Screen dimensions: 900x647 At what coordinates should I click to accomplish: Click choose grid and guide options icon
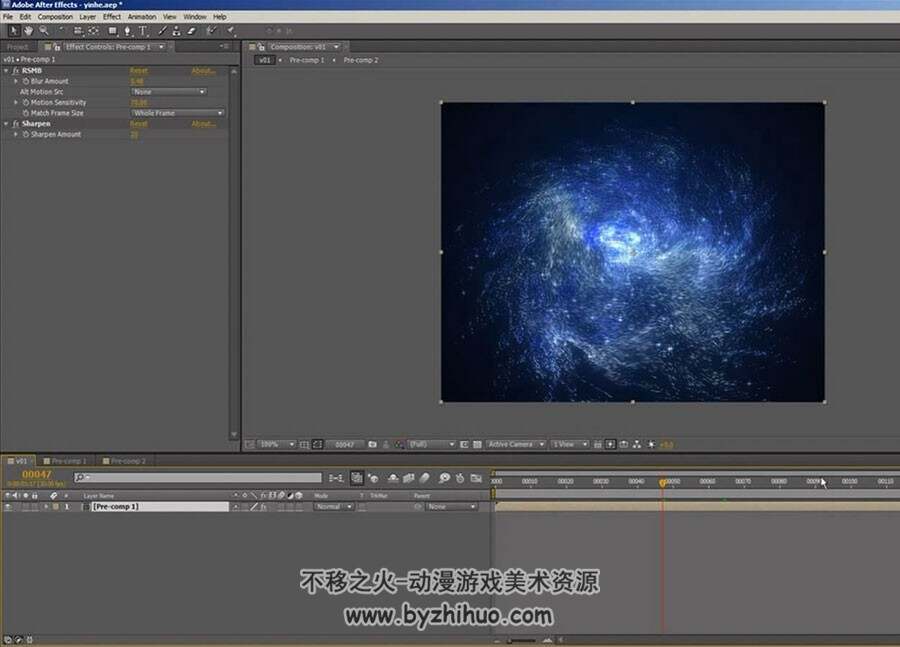304,444
